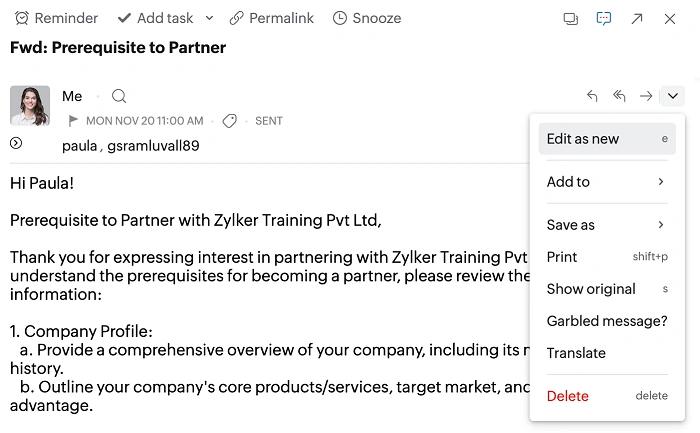Forward the email arrow icon

[x=646, y=96]
